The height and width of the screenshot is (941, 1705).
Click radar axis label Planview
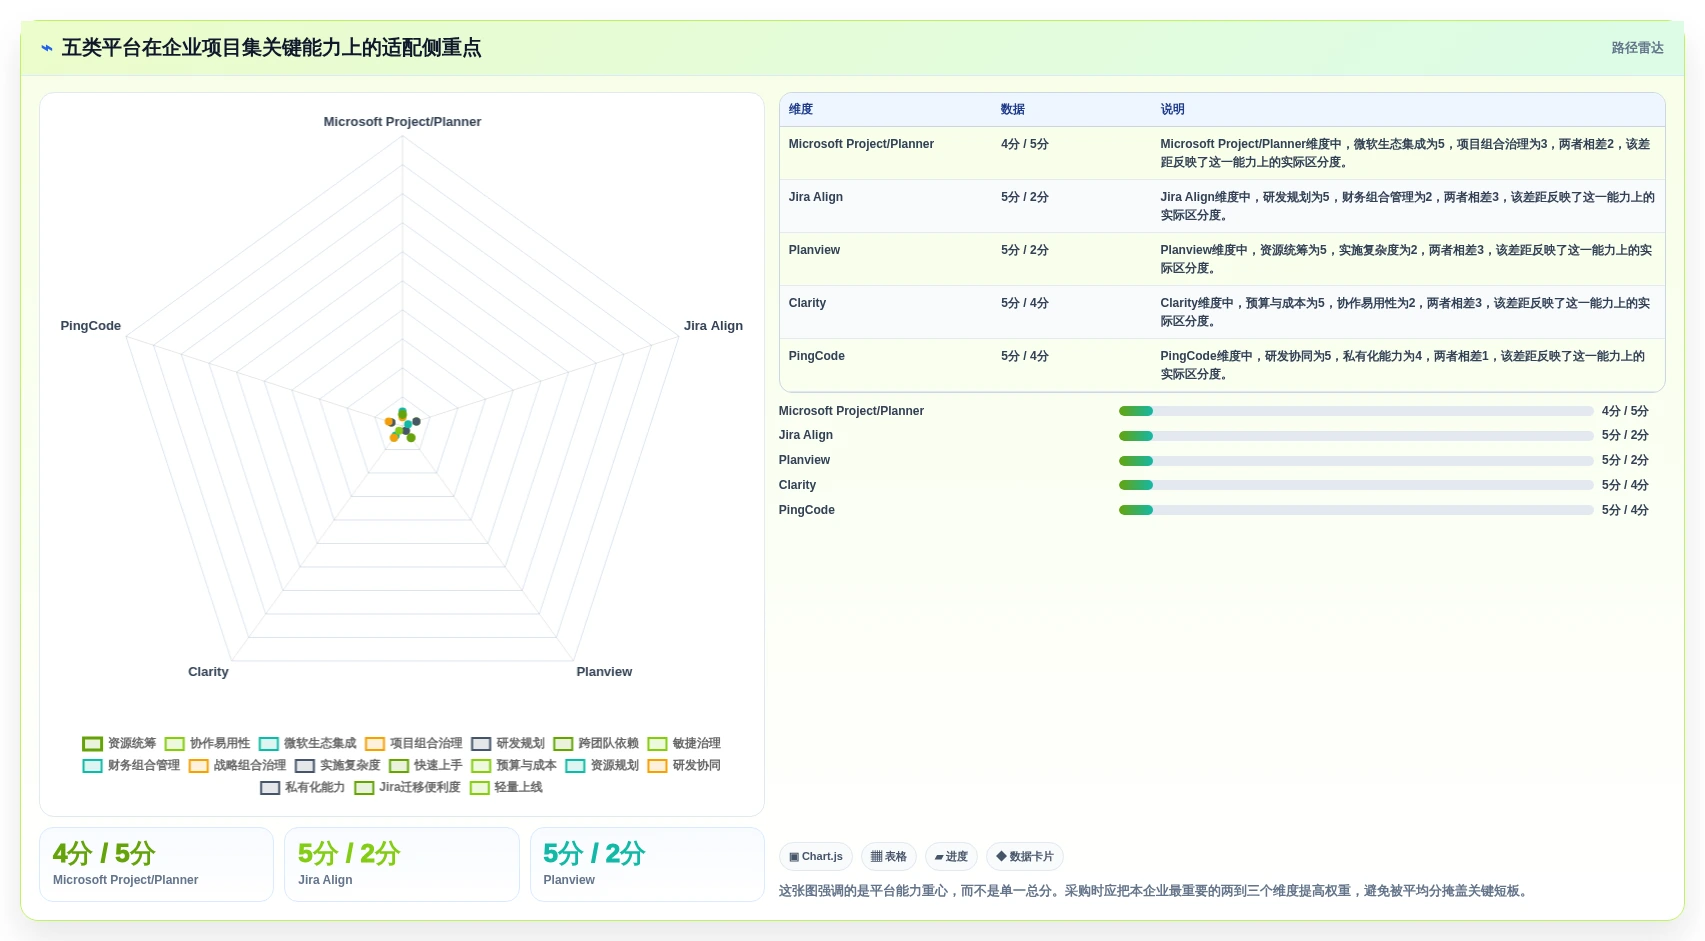pos(604,672)
